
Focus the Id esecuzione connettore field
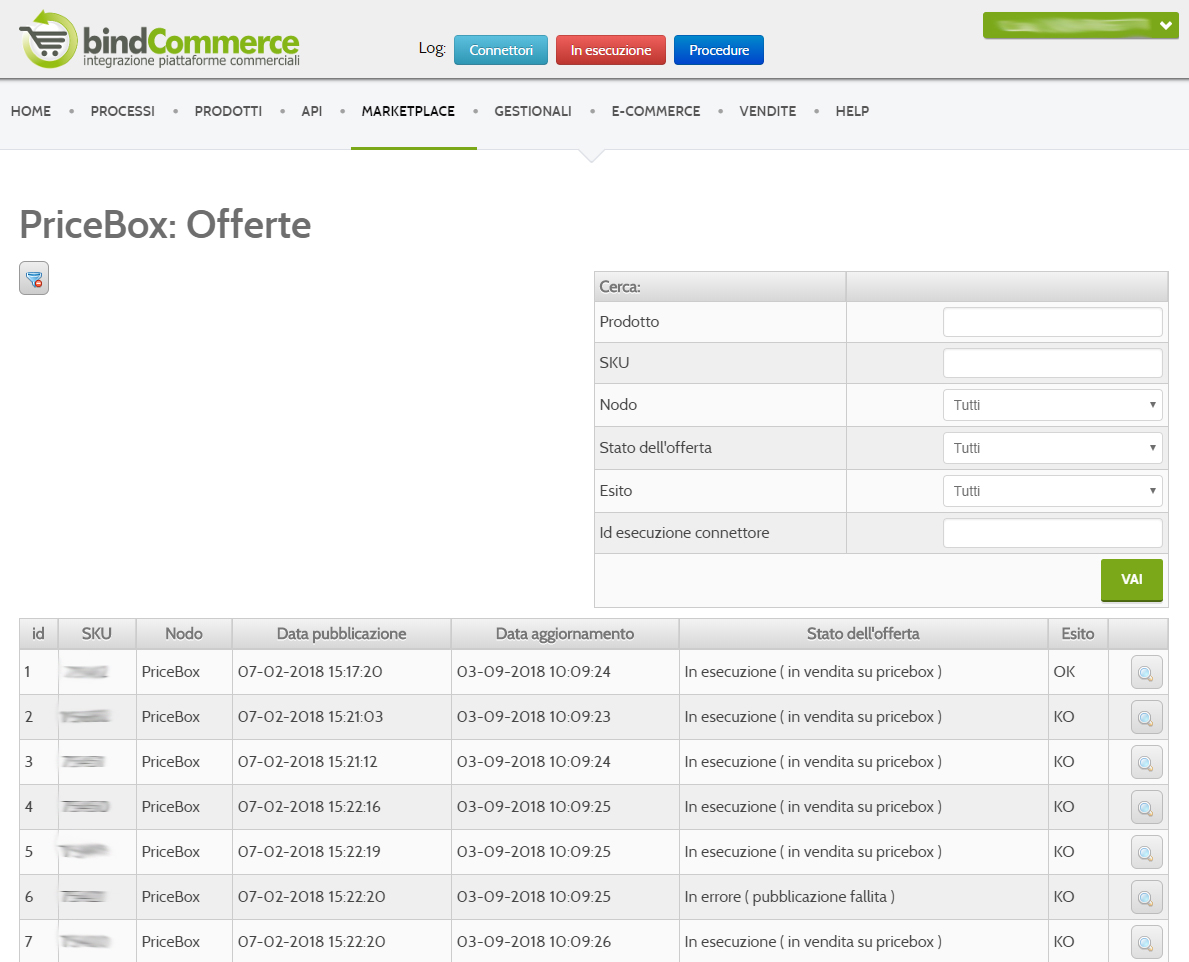tap(1053, 533)
